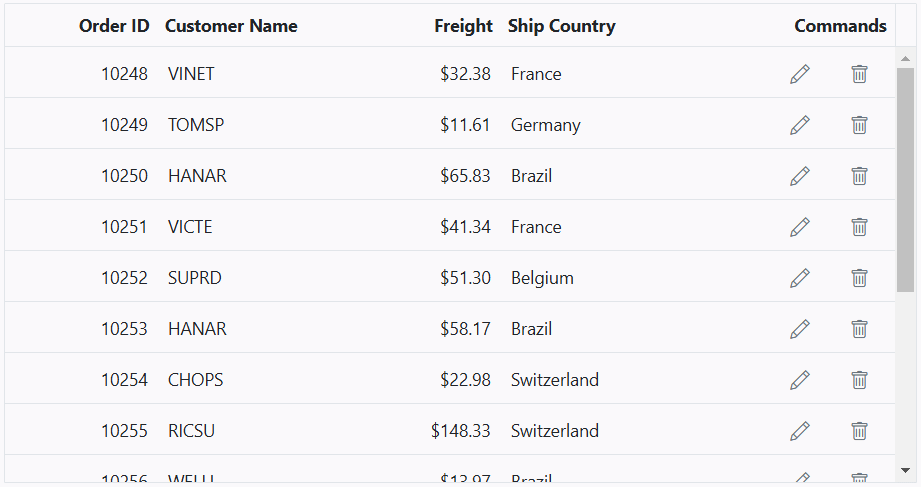Viewport: 921px width, 487px height.
Task: Sort by the Customer Name header
Action: tap(231, 26)
